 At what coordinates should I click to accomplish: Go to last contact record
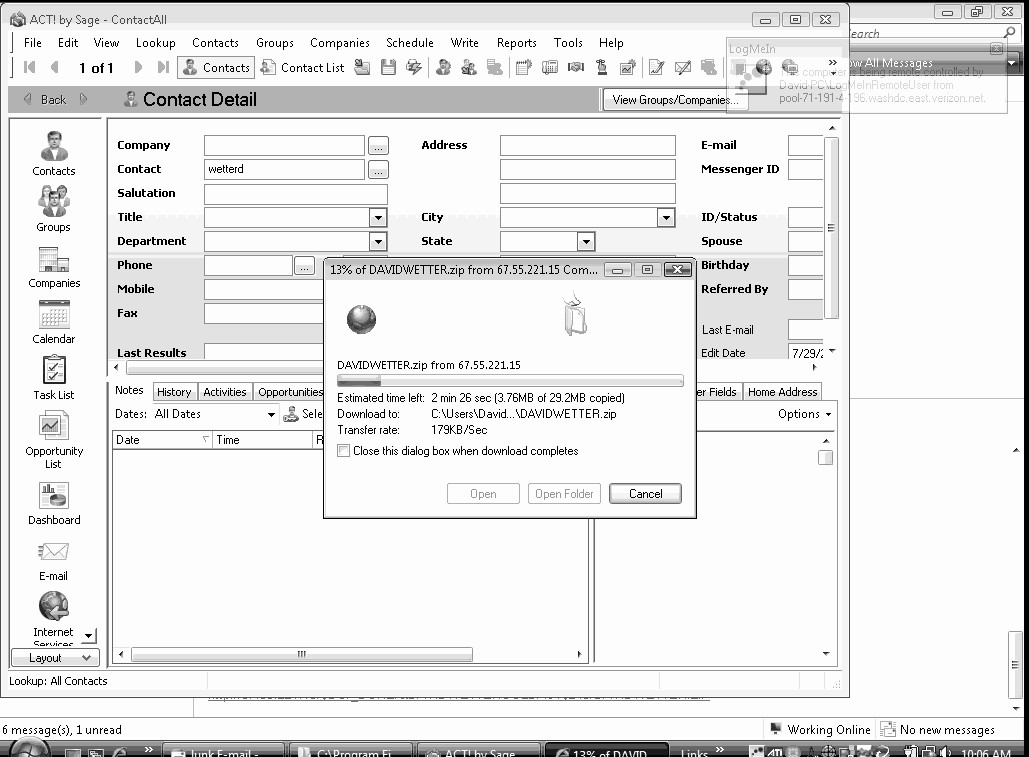coord(163,67)
